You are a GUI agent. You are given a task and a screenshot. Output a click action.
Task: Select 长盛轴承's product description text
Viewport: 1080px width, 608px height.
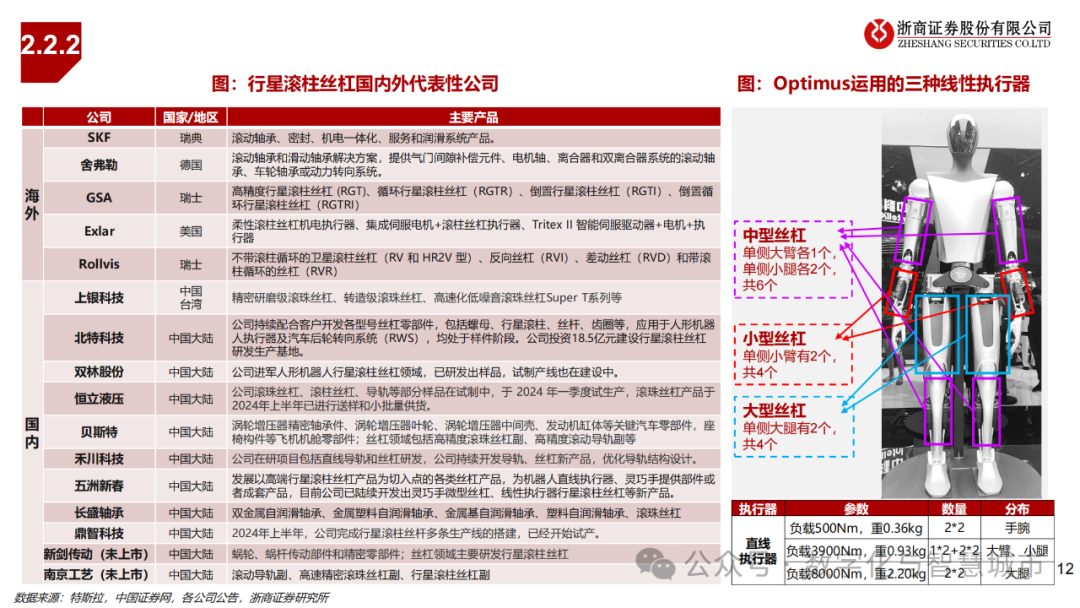pos(456,513)
